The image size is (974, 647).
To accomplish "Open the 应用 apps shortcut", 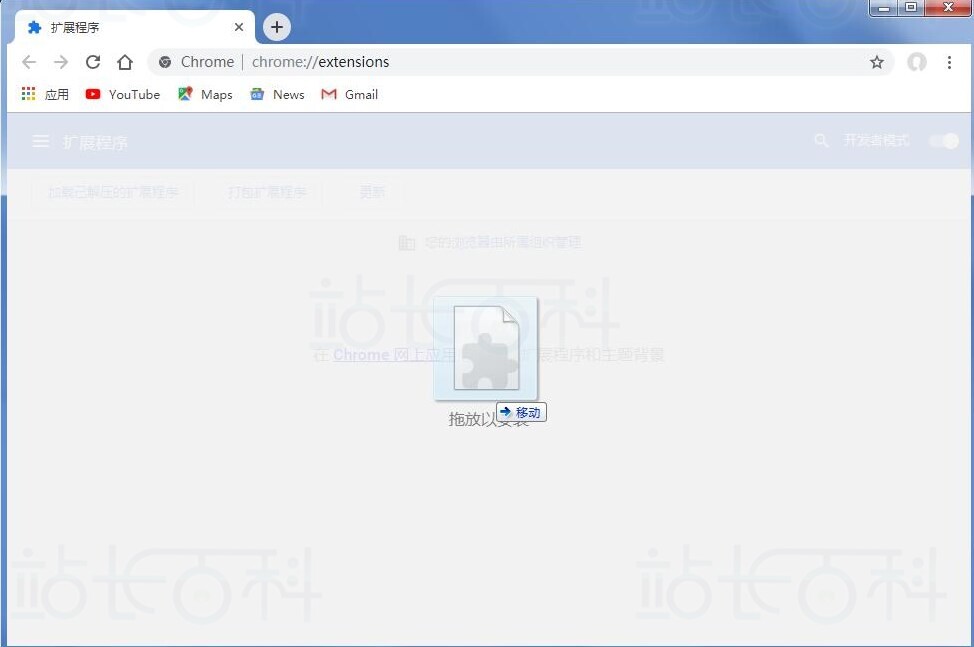I will pos(45,94).
